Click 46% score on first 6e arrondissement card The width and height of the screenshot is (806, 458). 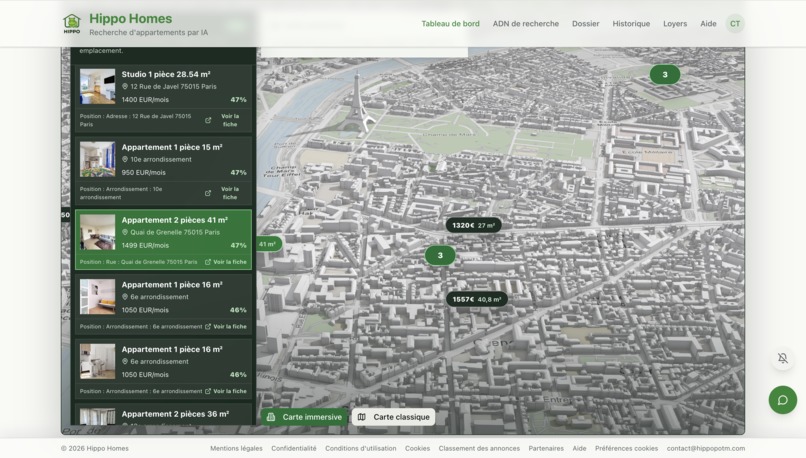point(238,310)
